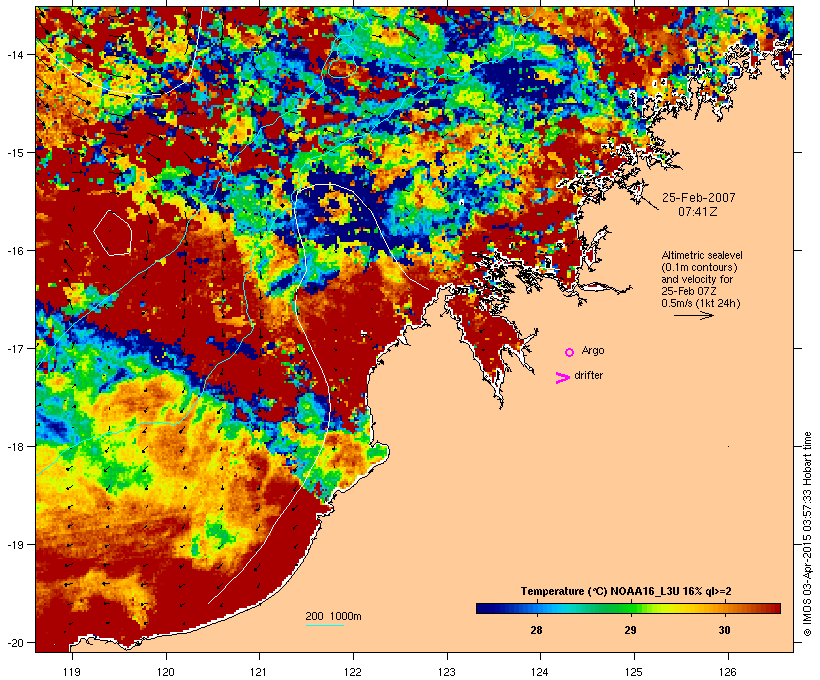Click the 'Argo' legend label
This screenshot has height=680, width=820.
pyautogui.click(x=593, y=350)
